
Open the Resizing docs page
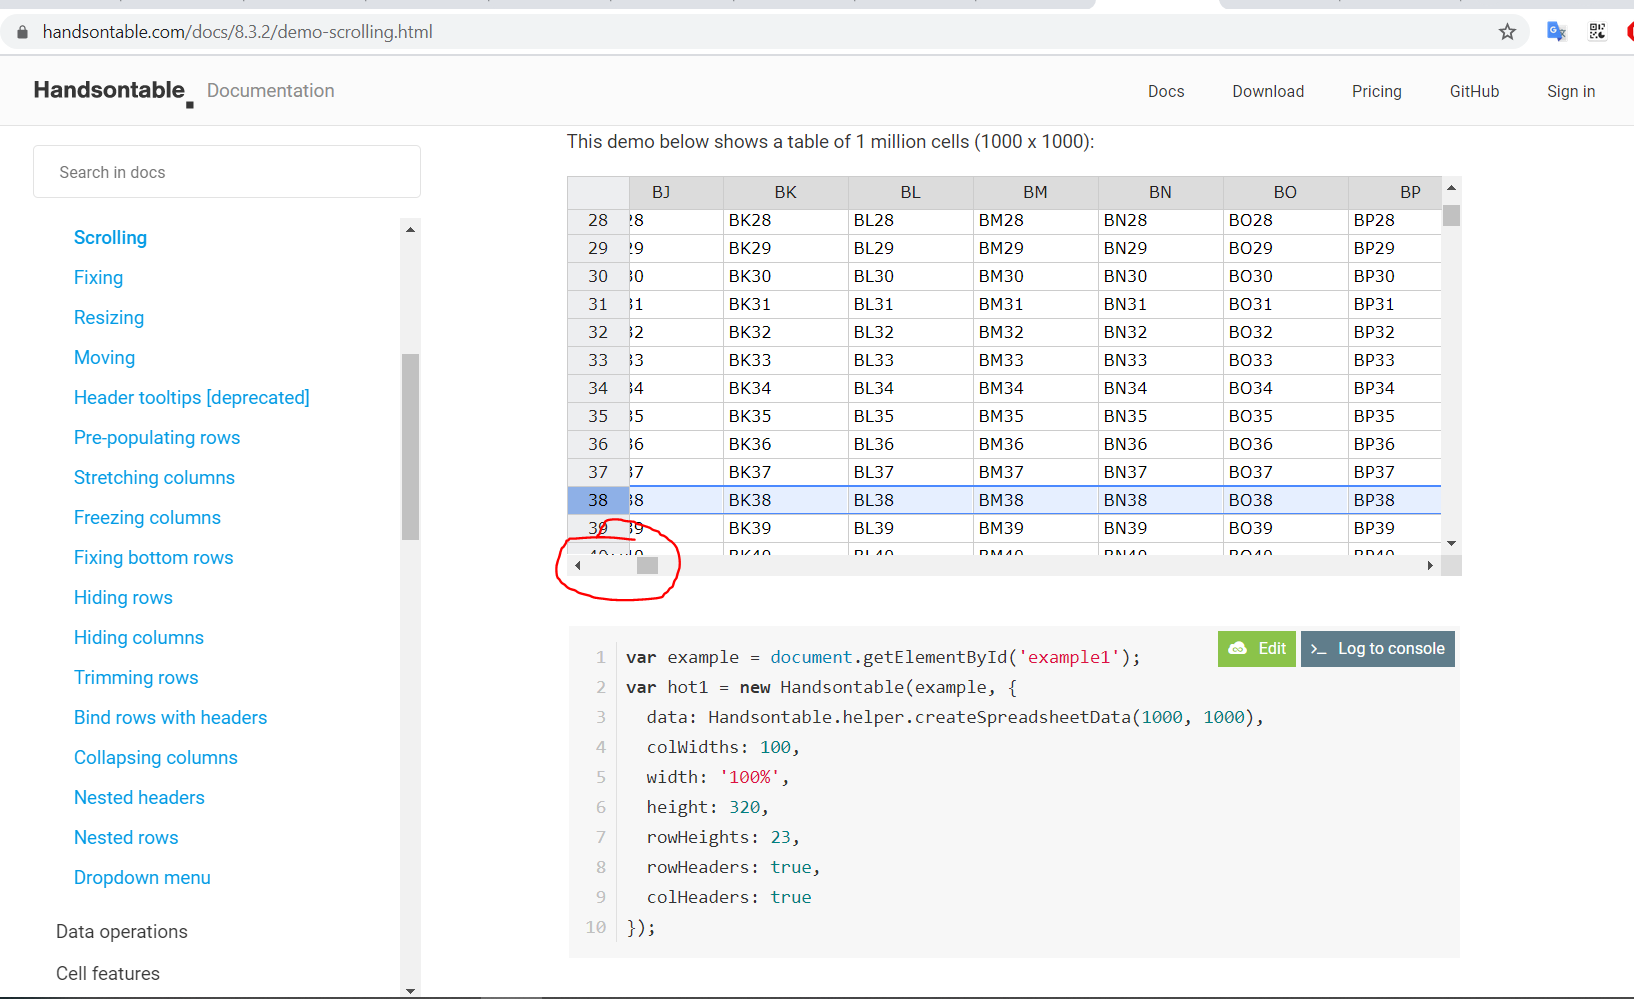(109, 317)
